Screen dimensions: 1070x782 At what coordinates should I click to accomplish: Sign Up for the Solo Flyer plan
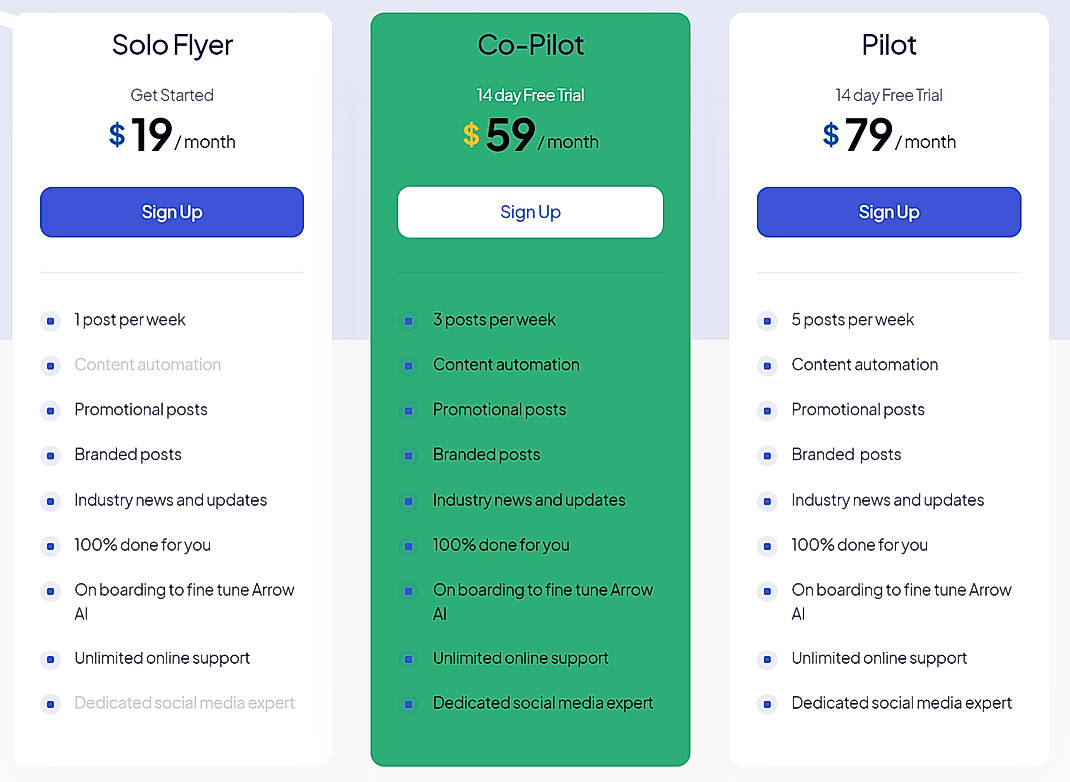171,212
